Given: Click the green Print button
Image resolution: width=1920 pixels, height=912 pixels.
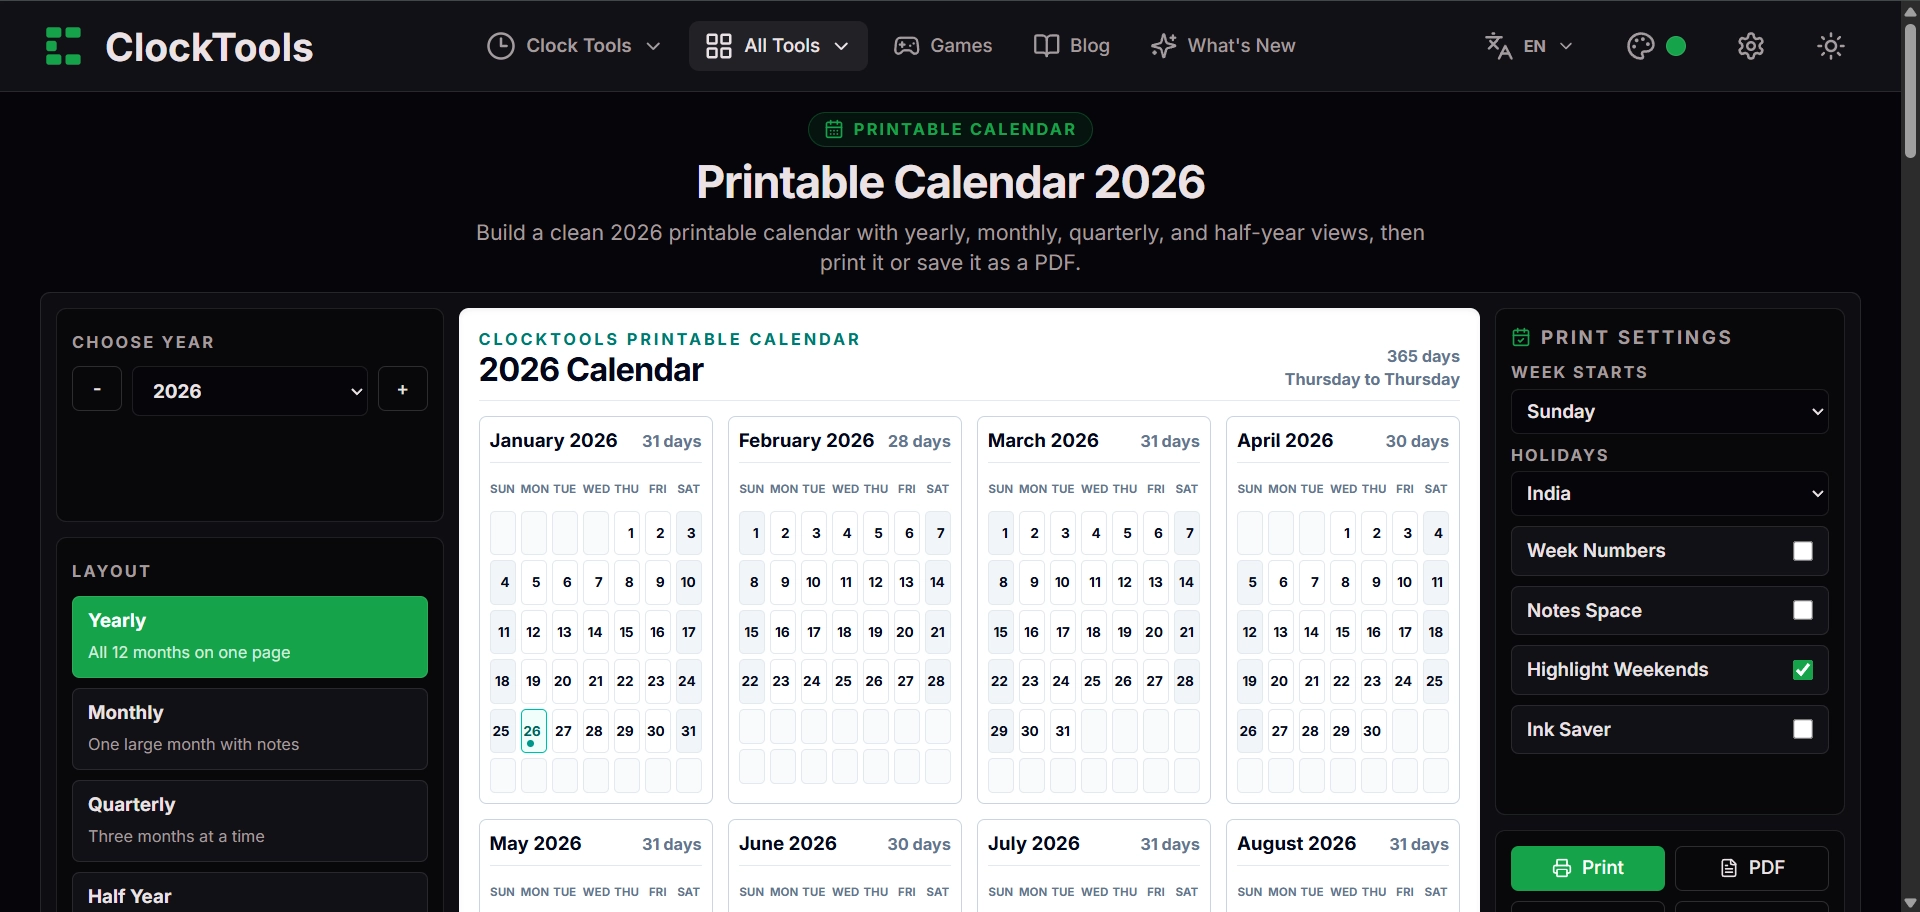Looking at the screenshot, I should tap(1588, 868).
